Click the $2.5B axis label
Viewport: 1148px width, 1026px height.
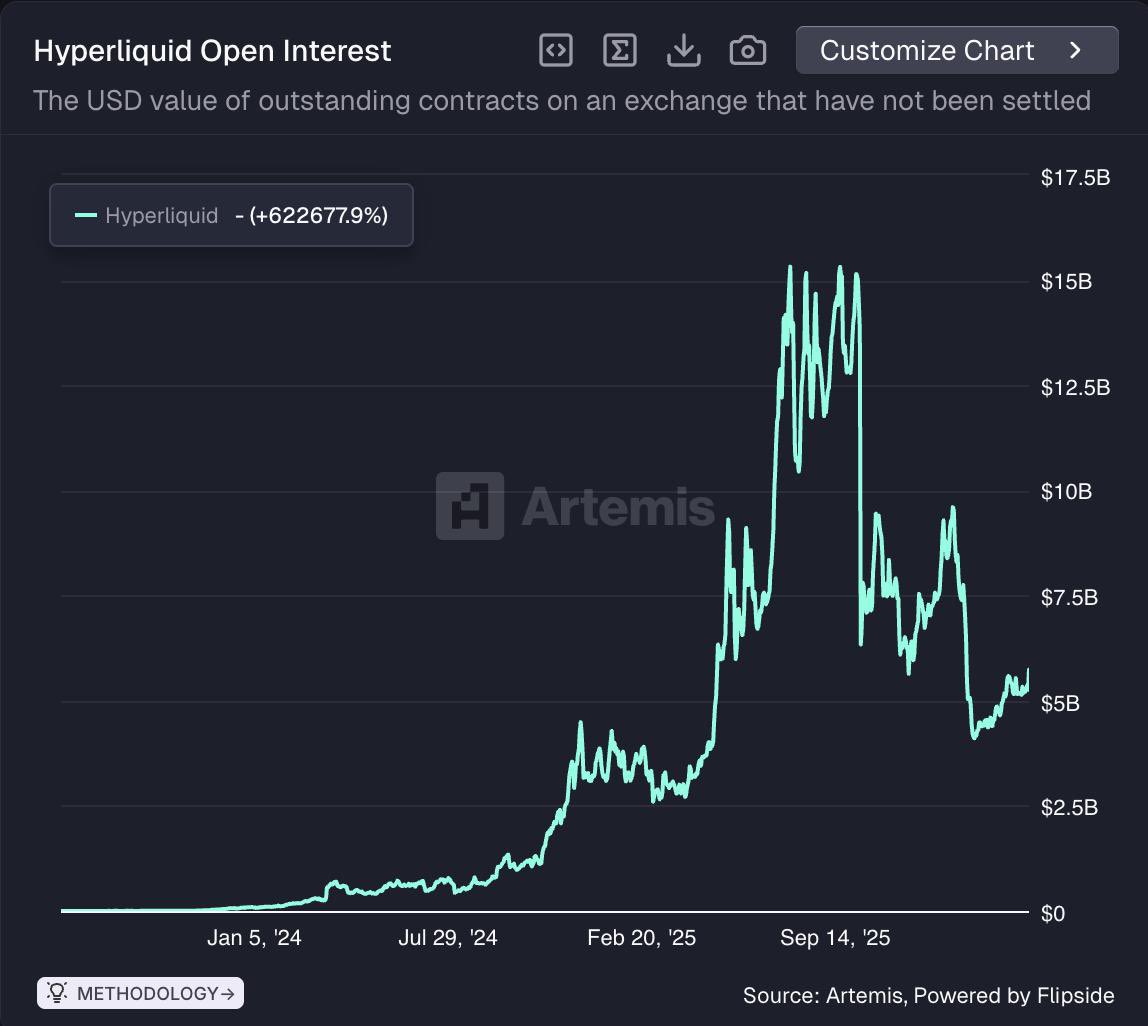(1069, 808)
